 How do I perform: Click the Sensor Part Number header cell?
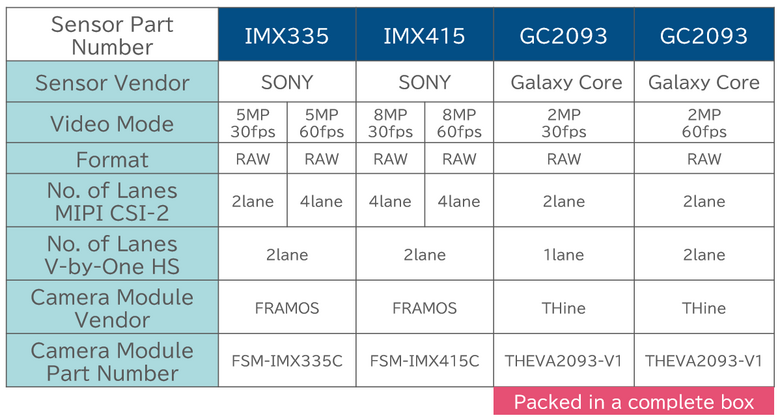(112, 36)
